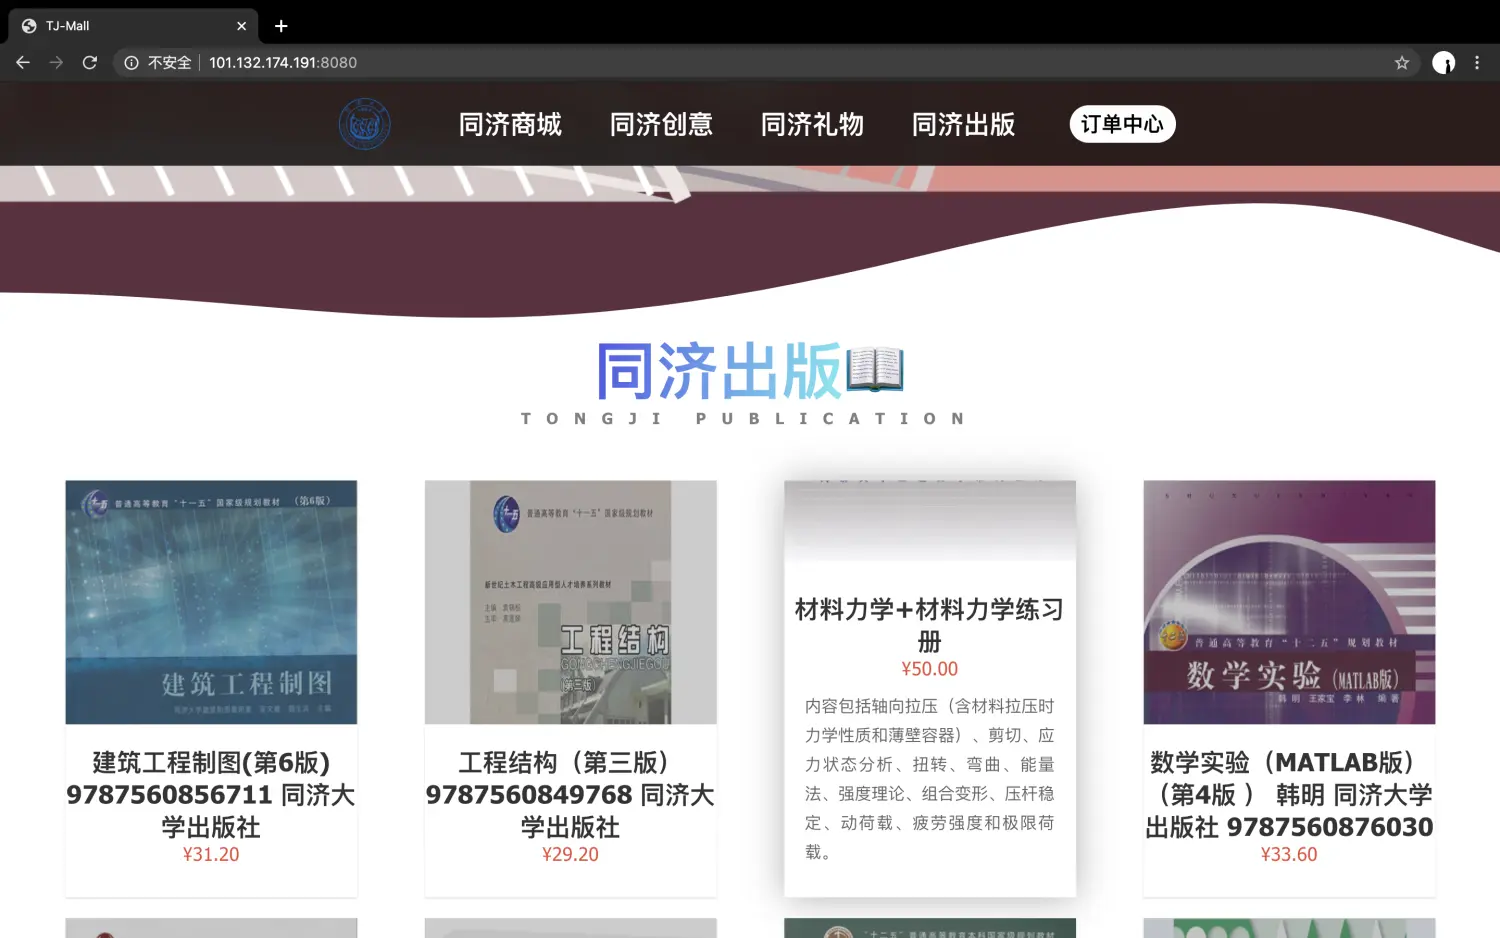This screenshot has width=1500, height=938.
Task: Open 建筑工程制图 book cover image
Action: 211,602
